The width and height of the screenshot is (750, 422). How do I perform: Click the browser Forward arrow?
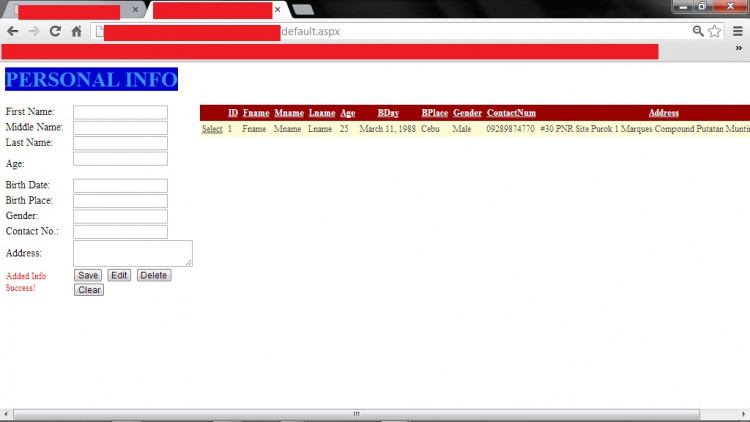34,31
